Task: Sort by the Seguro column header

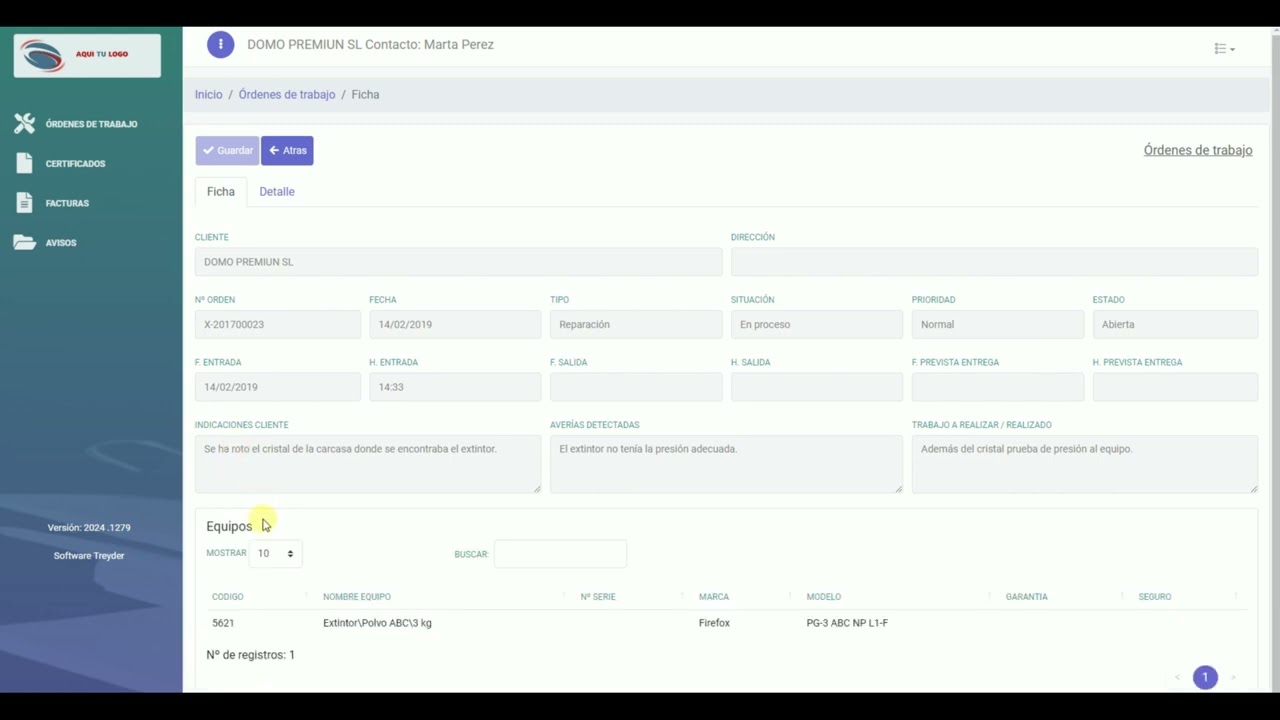Action: [1155, 597]
